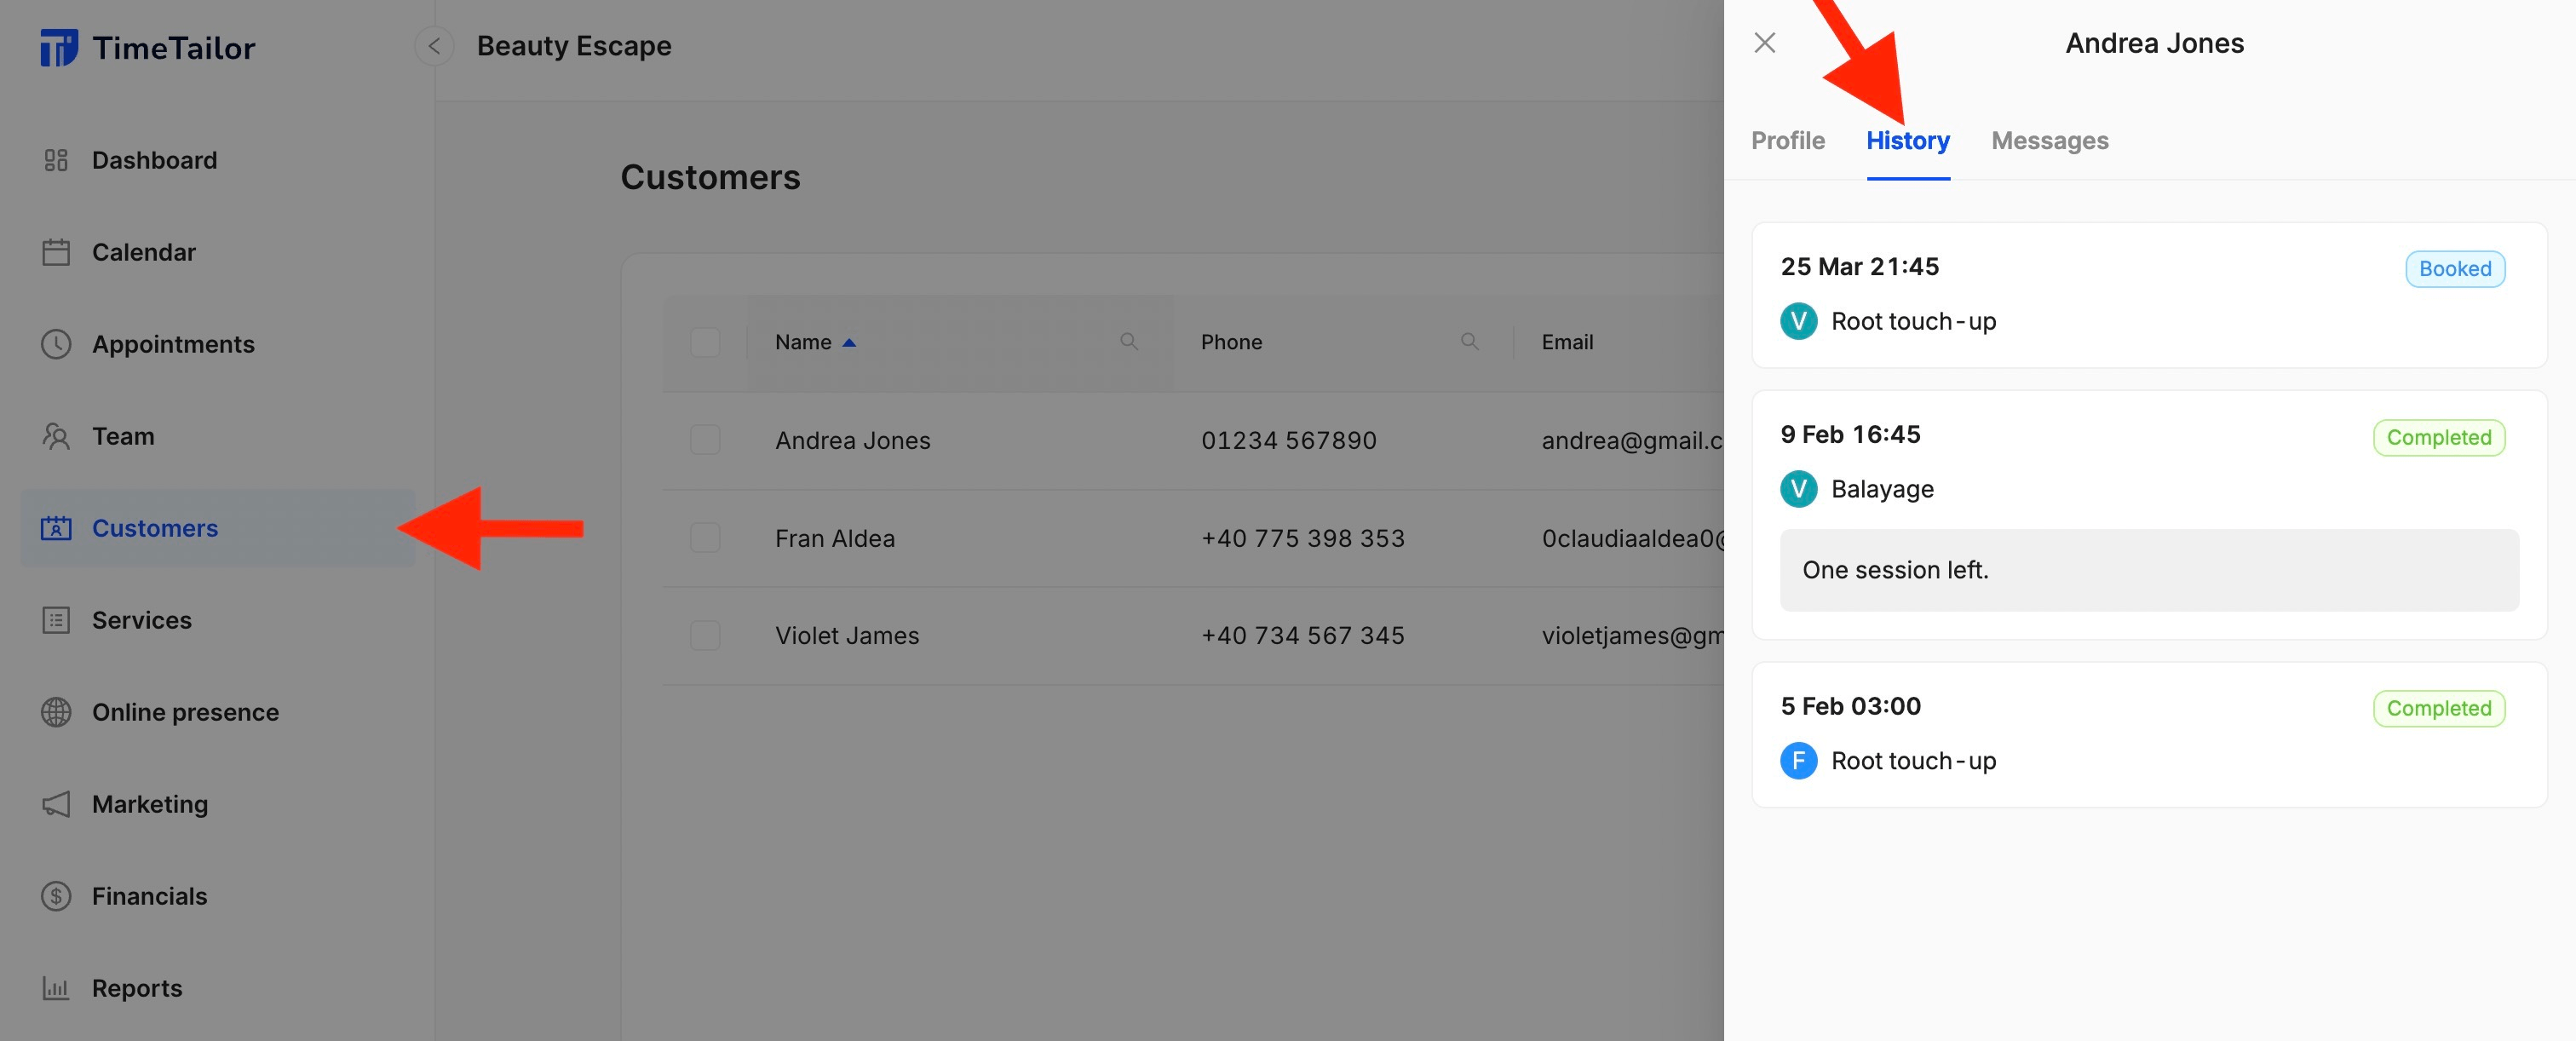Screen dimensions: 2576x1041
Task: Check the select-all checkbox in the table header
Action: coord(705,342)
